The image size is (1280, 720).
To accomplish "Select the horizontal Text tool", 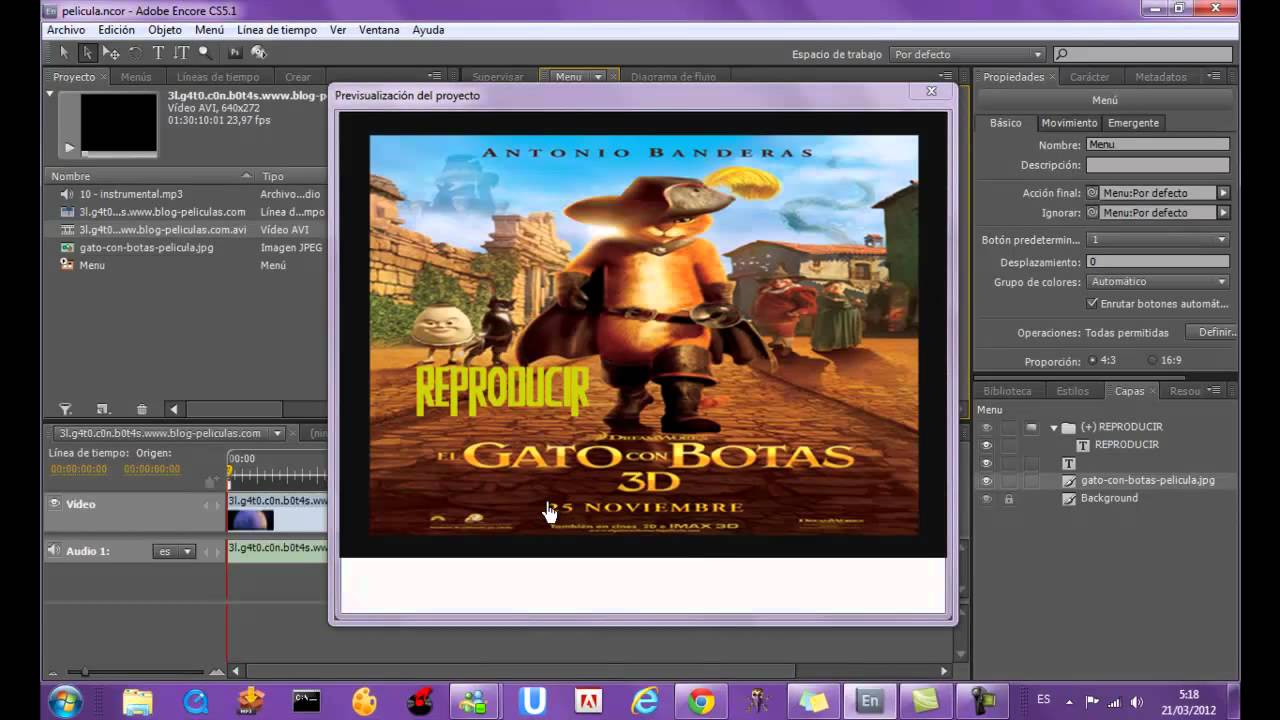I will (x=158, y=53).
